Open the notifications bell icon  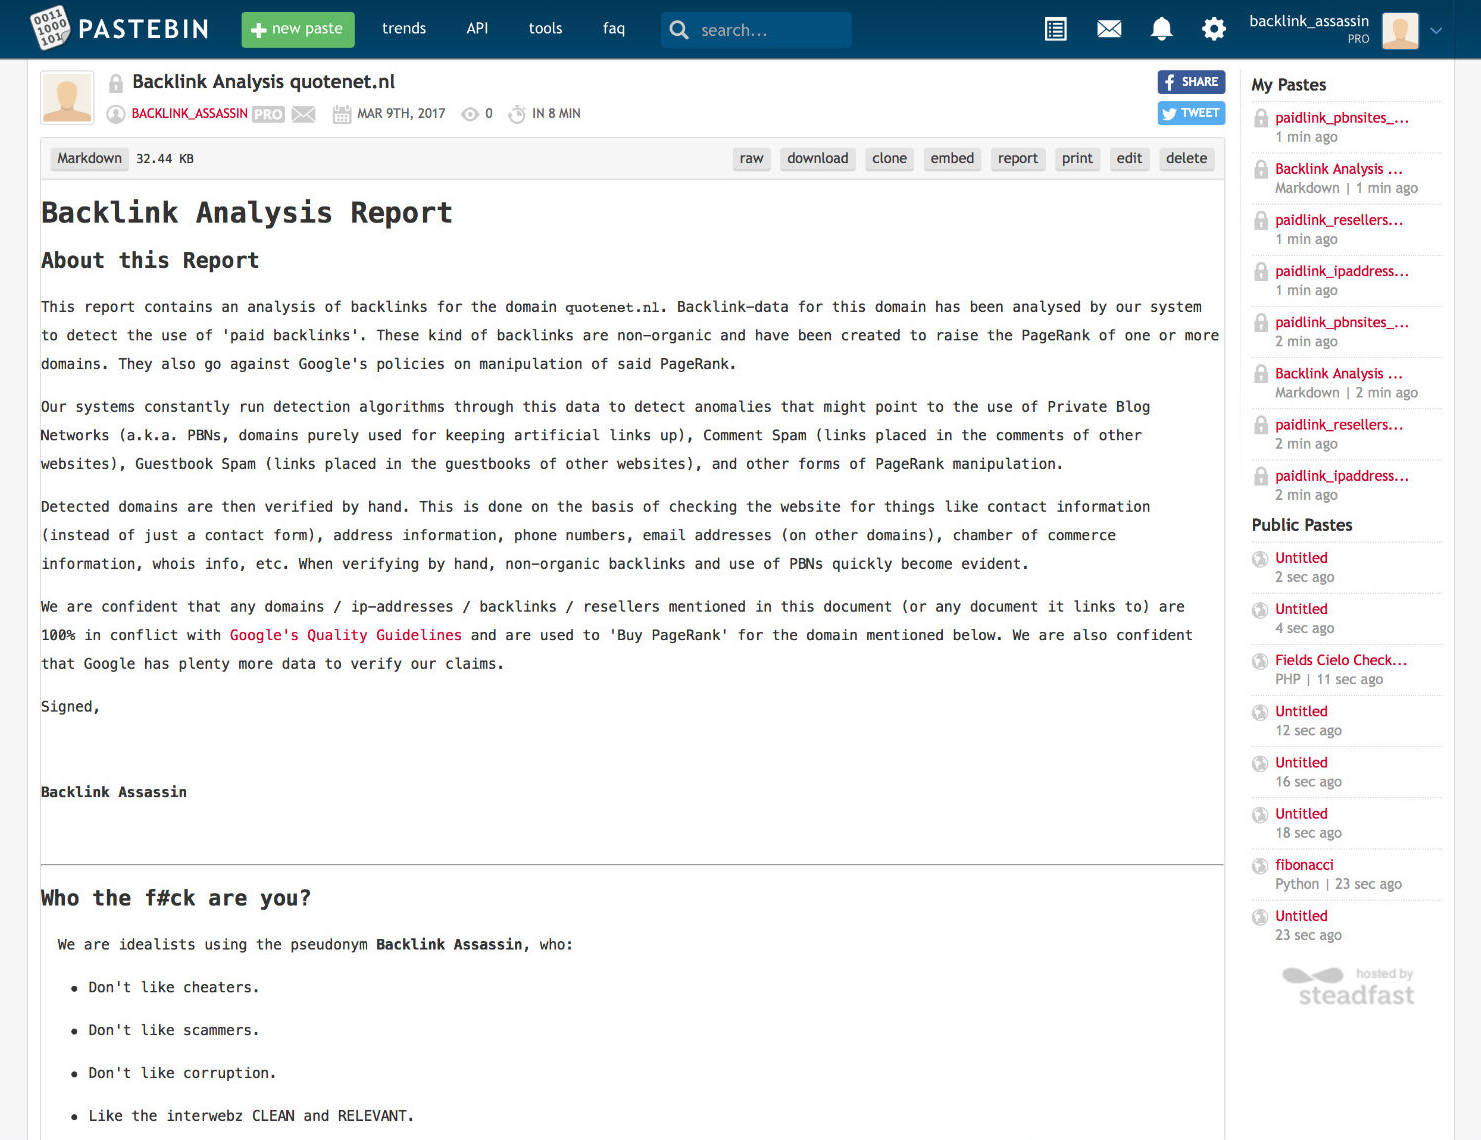coord(1161,29)
